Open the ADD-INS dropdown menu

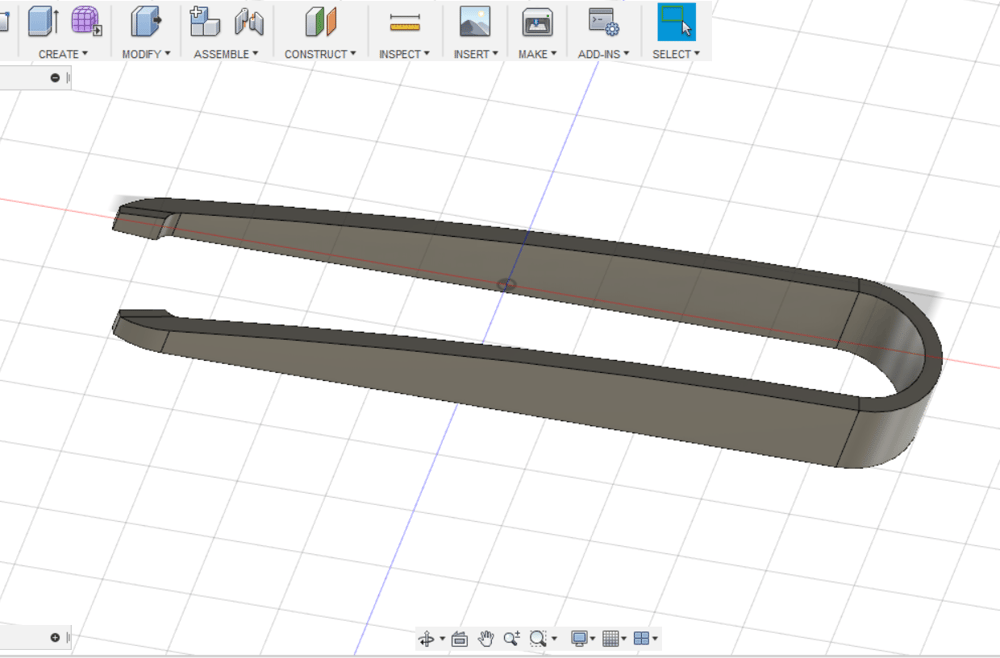coord(603,54)
